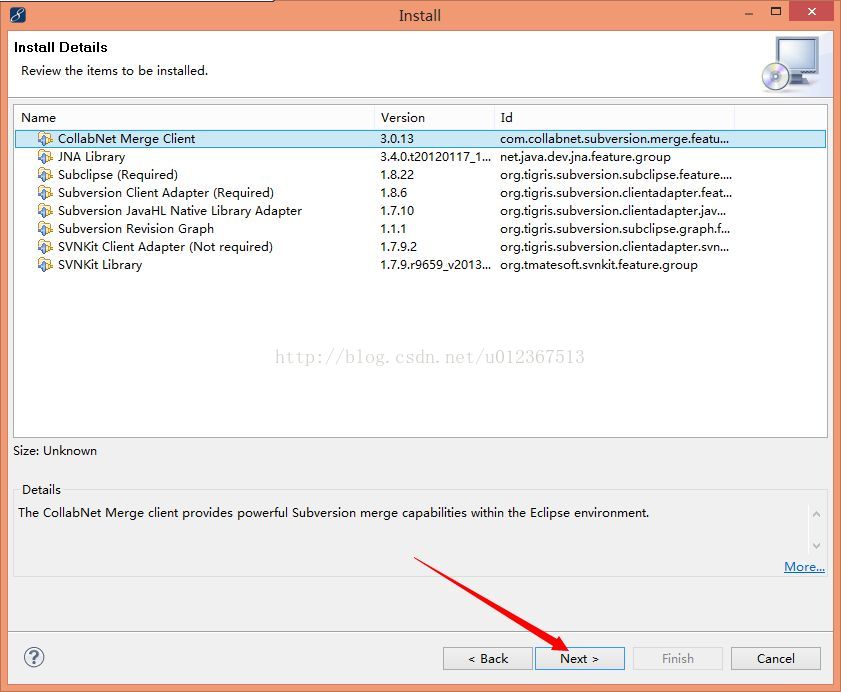Minimize the Install window
Screen dimensions: 841x692
(x=749, y=12)
